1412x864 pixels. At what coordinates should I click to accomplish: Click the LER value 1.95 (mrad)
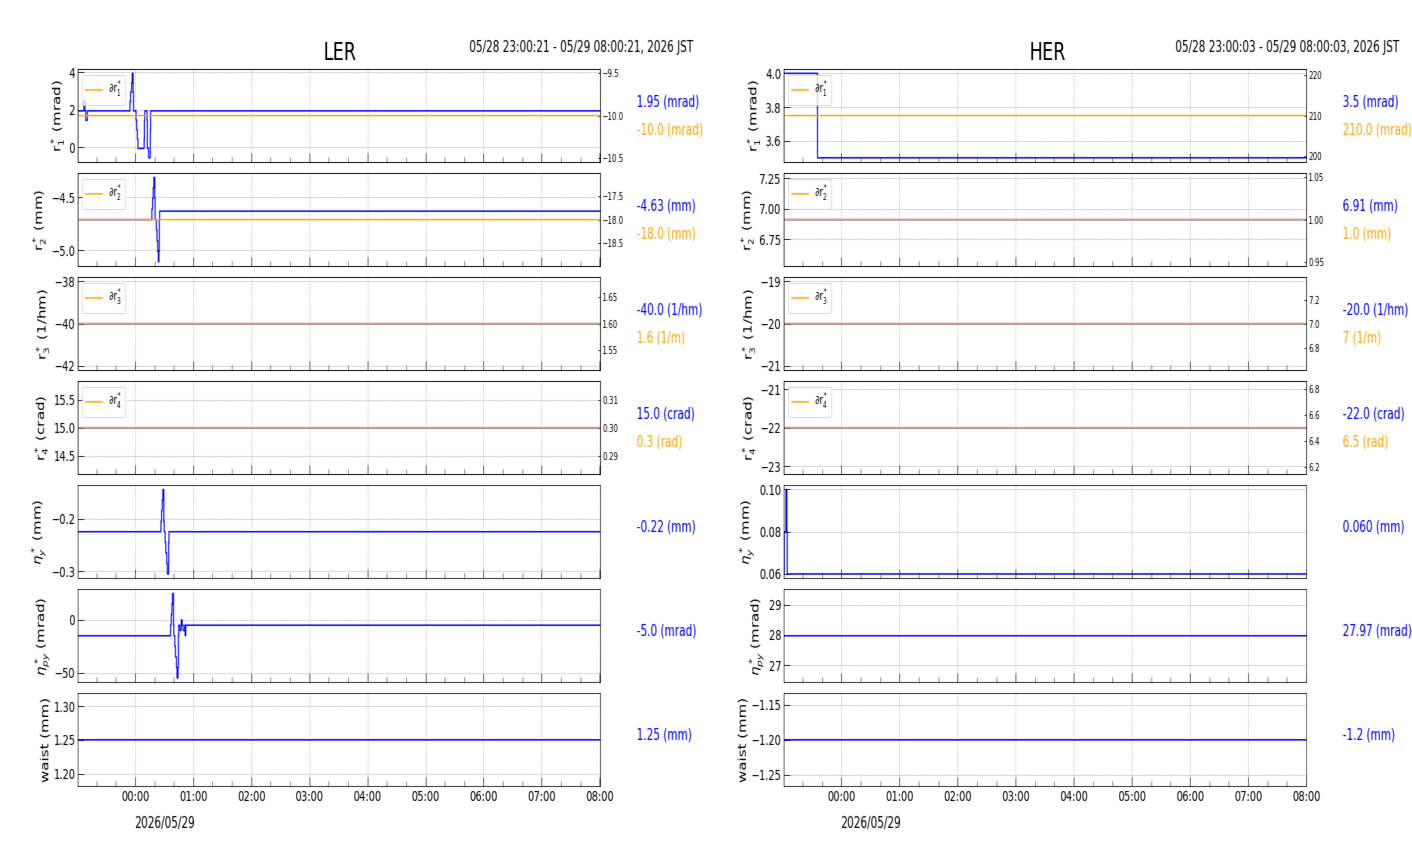pos(668,102)
